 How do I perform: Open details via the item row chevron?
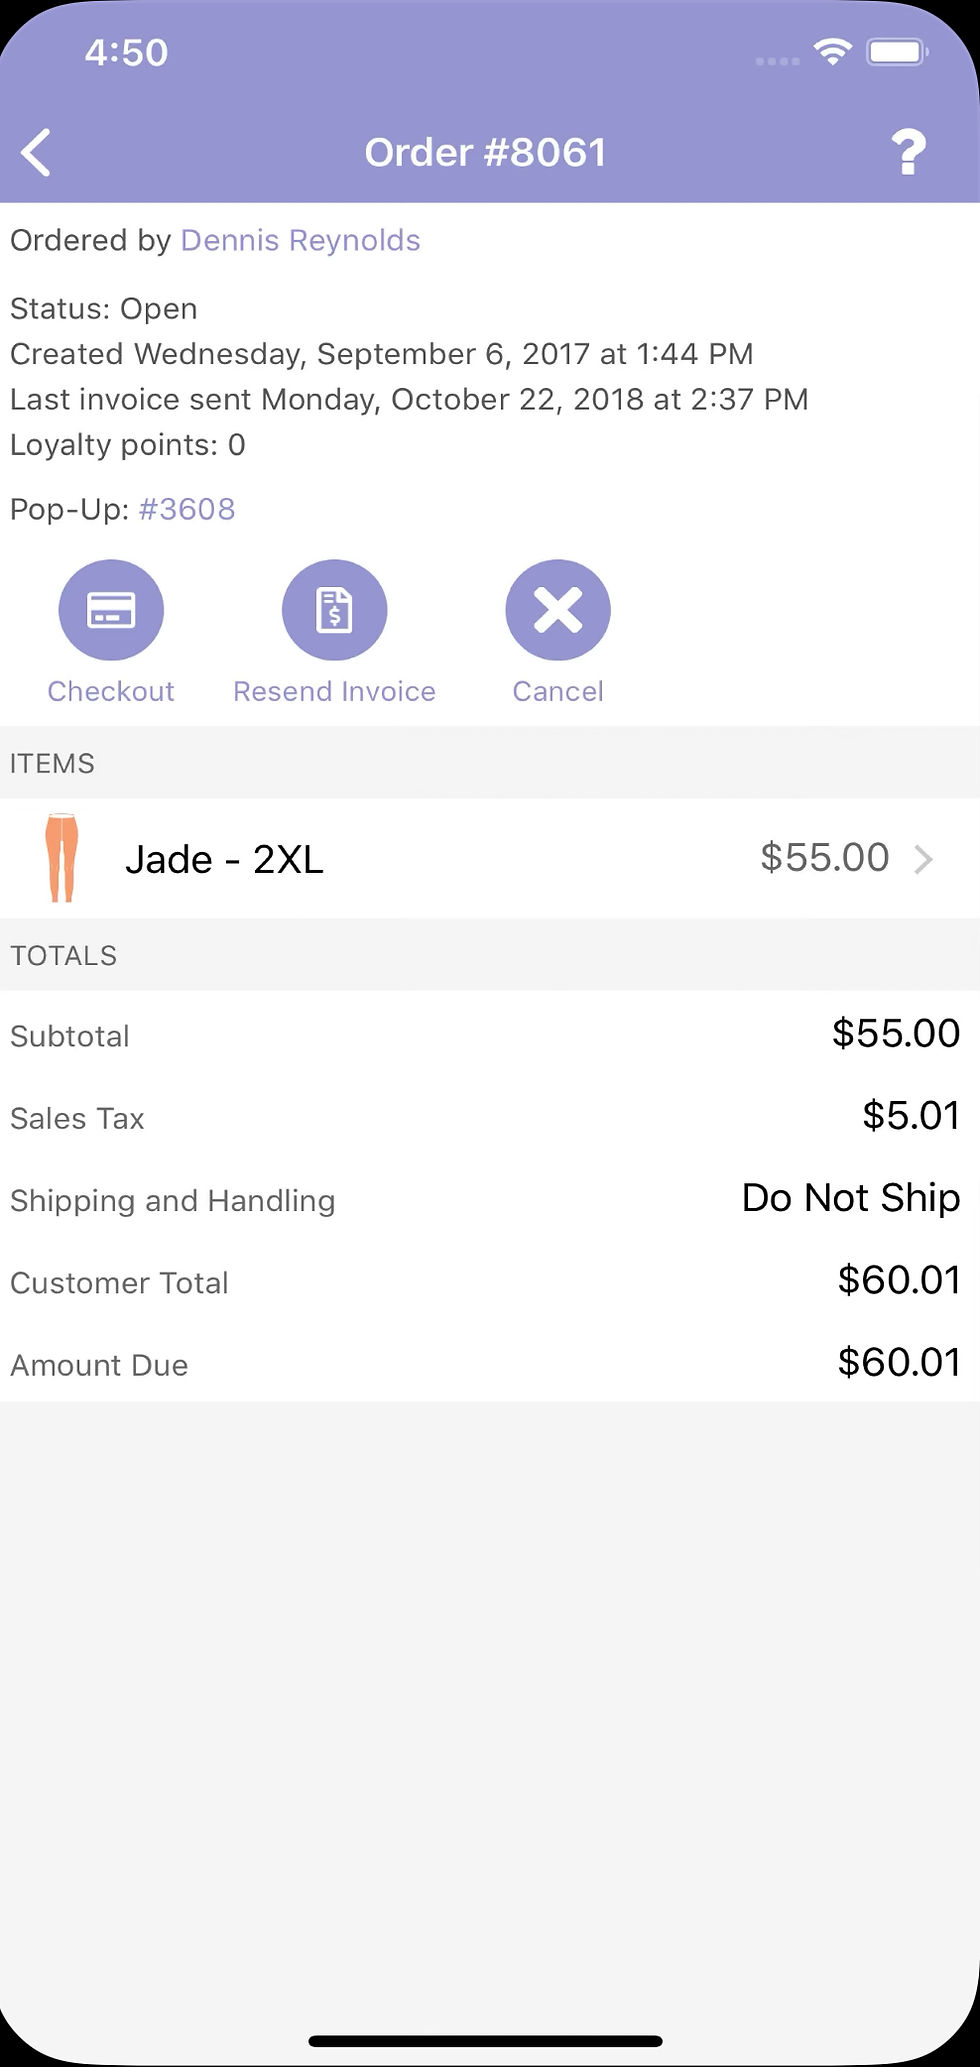(923, 859)
